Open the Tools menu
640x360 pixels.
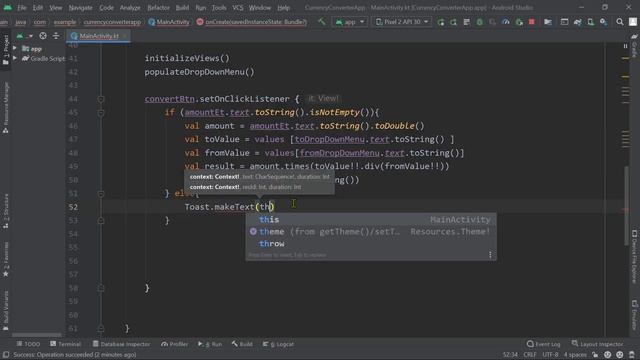pos(219,7)
